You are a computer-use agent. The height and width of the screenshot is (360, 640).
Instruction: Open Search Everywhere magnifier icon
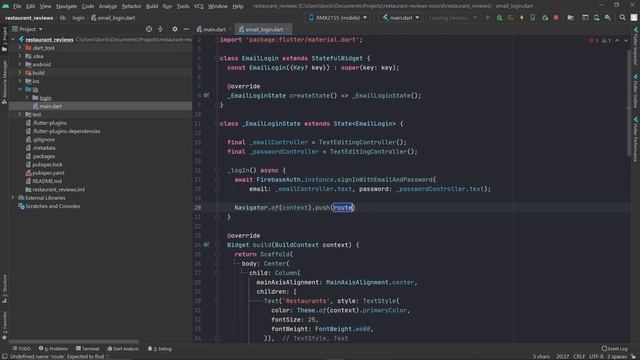point(622,18)
